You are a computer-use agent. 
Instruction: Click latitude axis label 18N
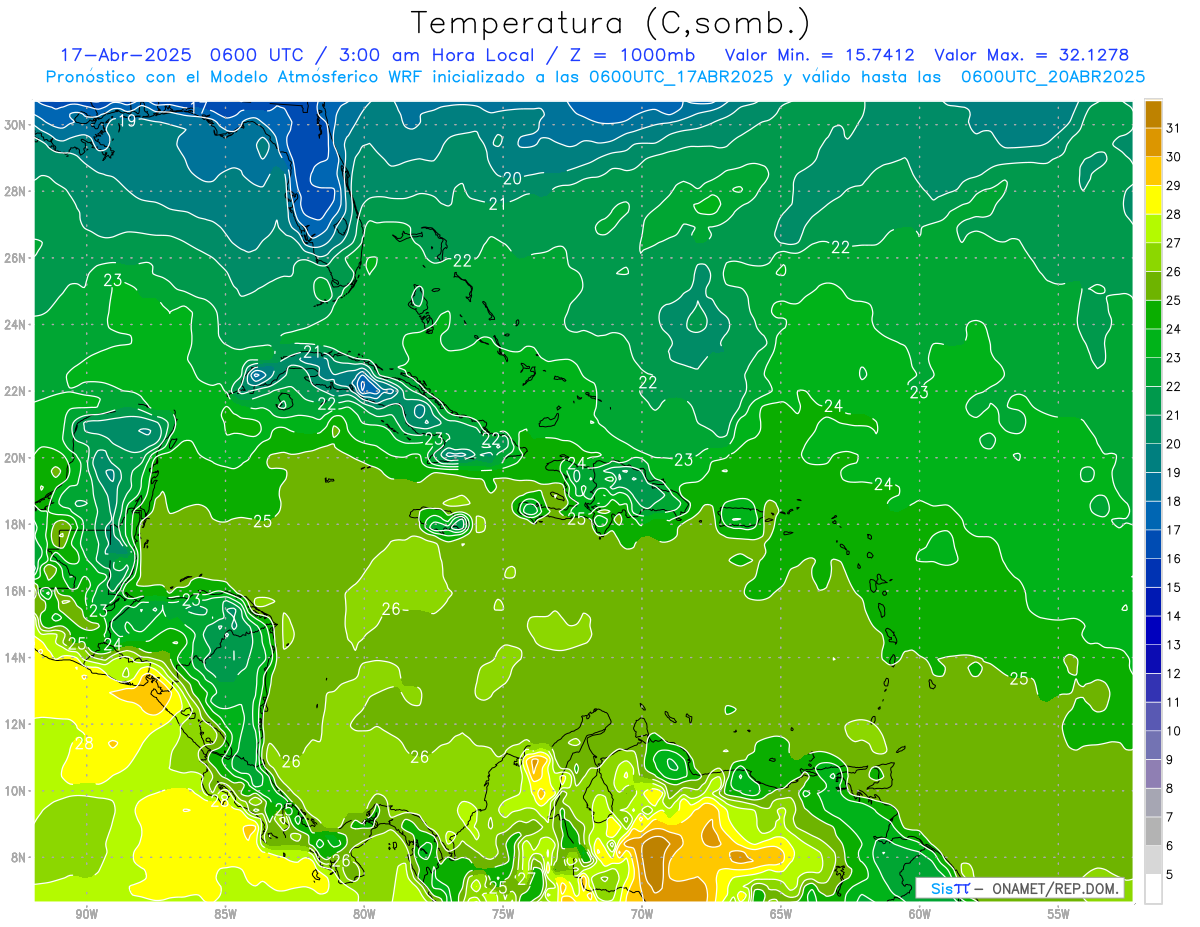15,524
